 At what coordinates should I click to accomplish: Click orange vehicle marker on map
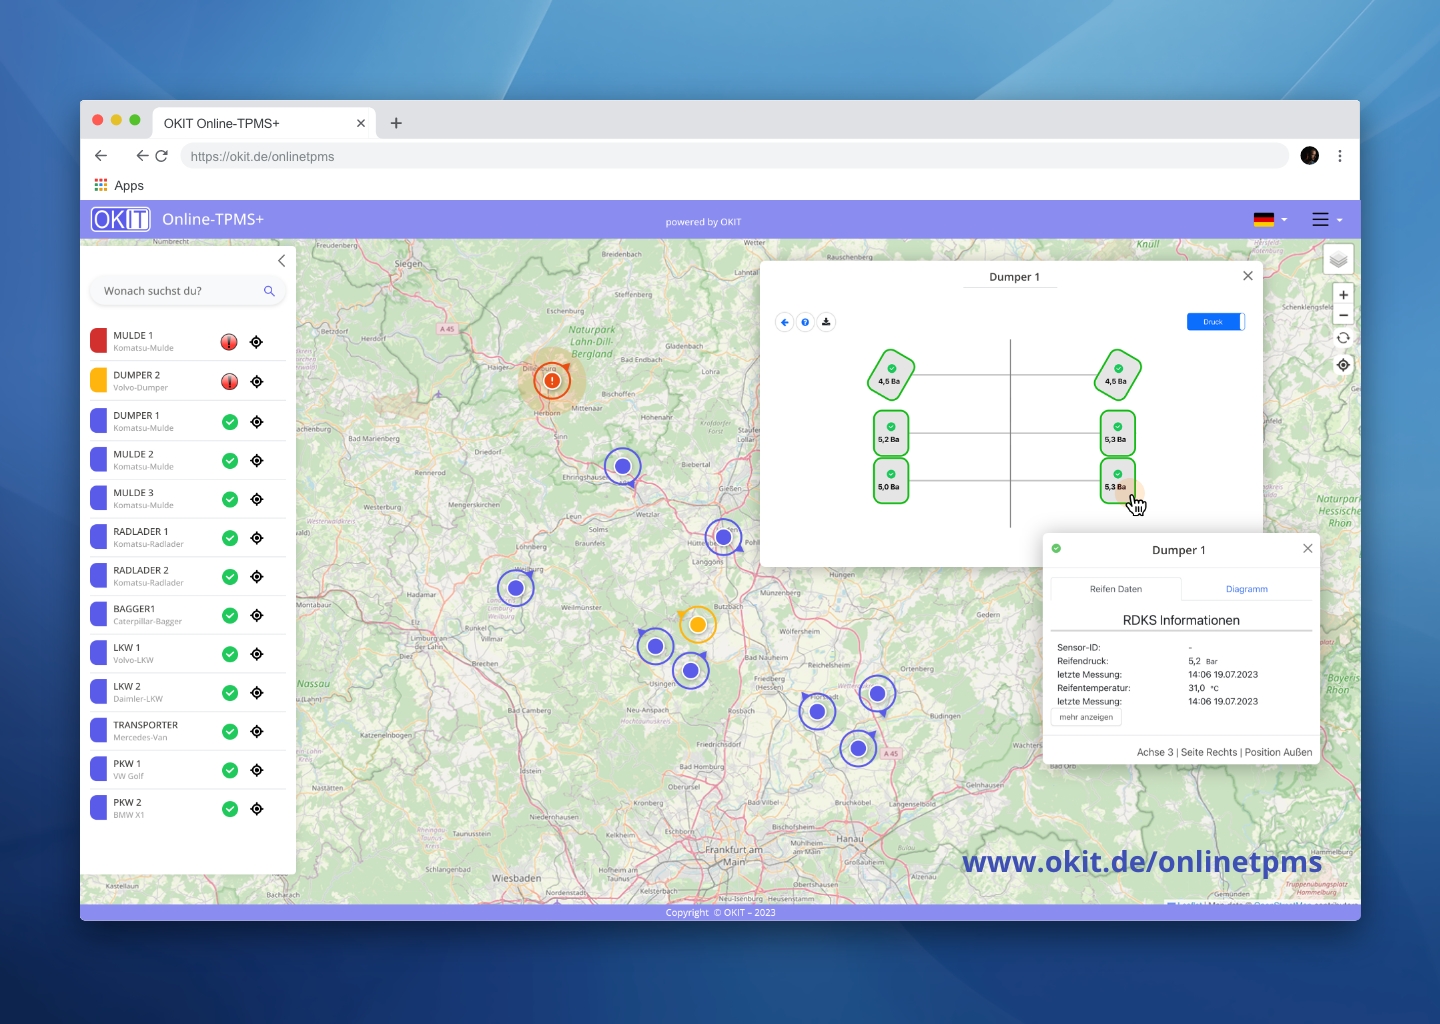[x=698, y=625]
